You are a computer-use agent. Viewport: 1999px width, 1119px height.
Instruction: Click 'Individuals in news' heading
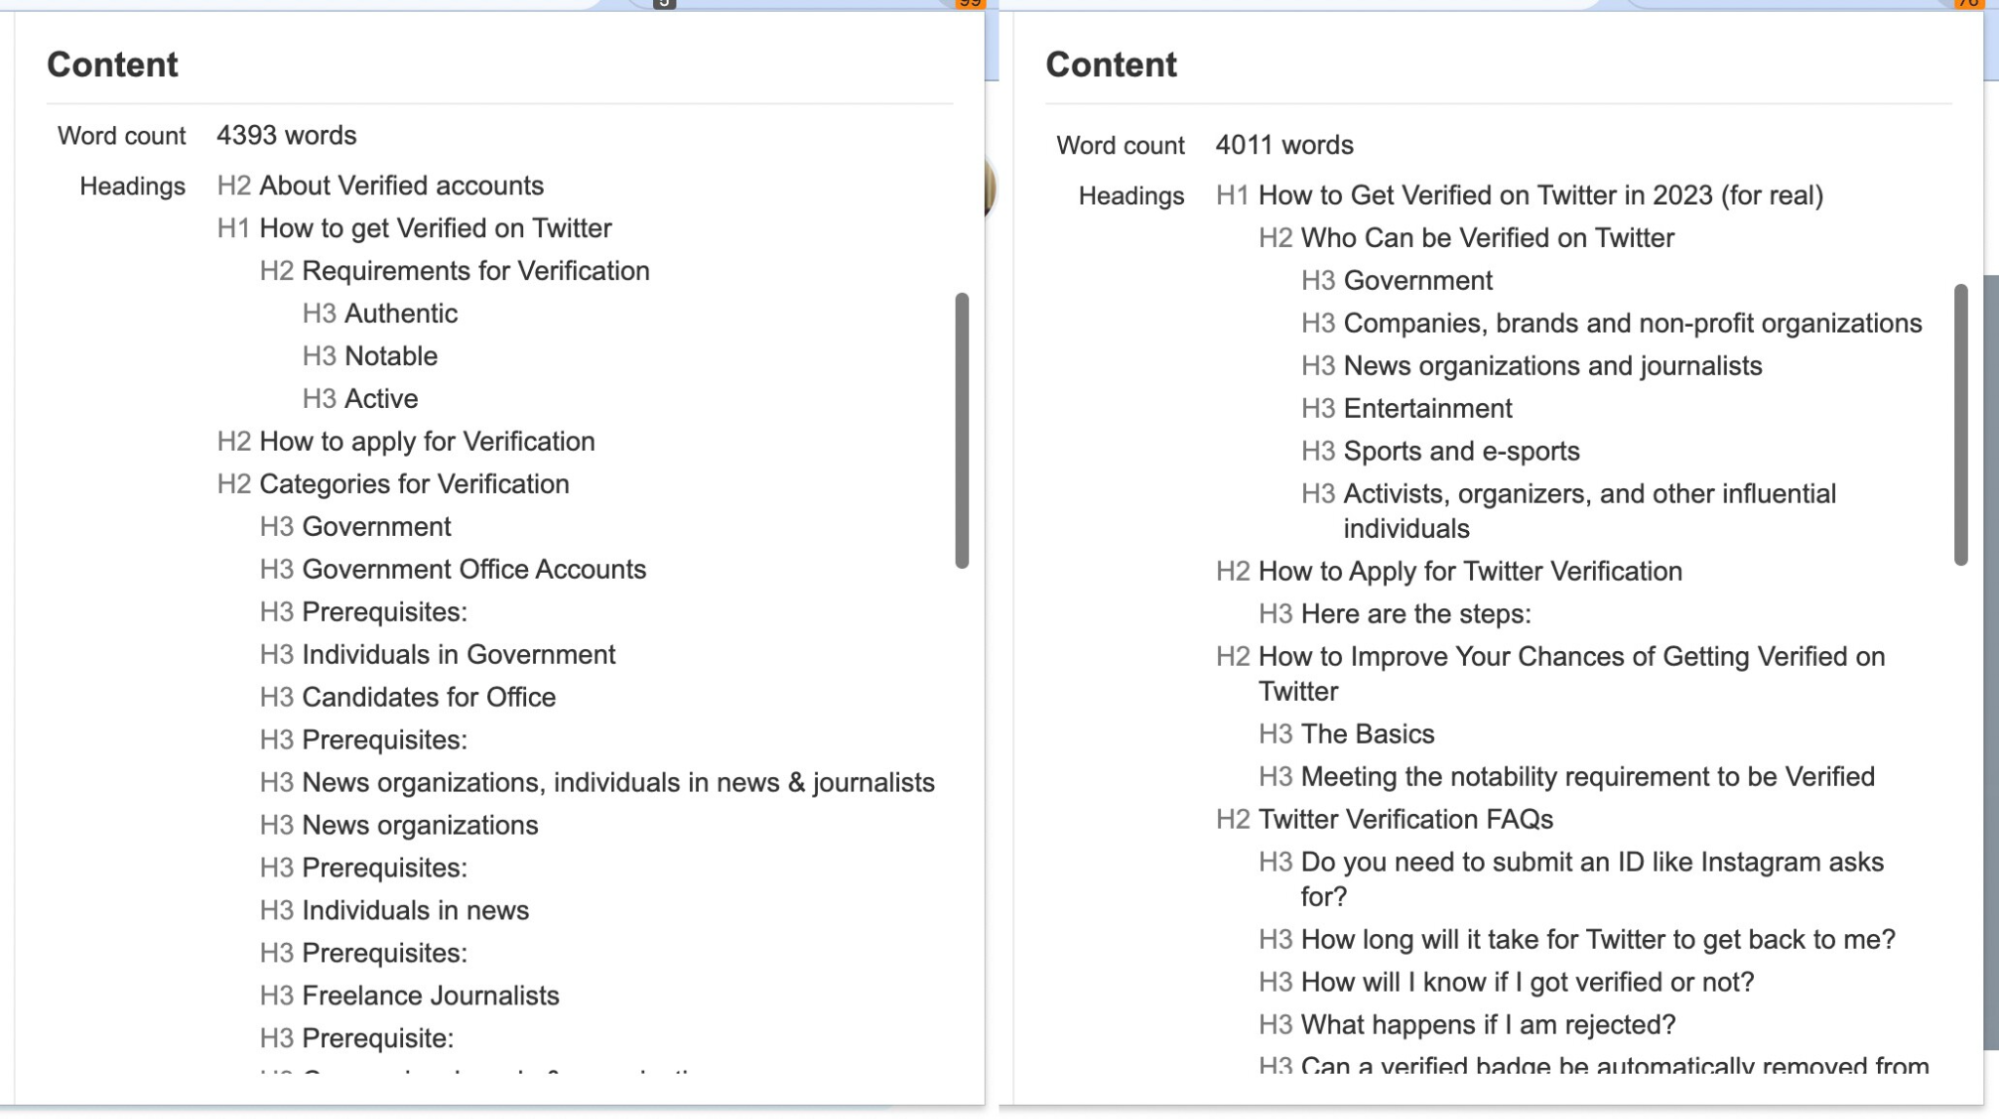pyautogui.click(x=415, y=911)
